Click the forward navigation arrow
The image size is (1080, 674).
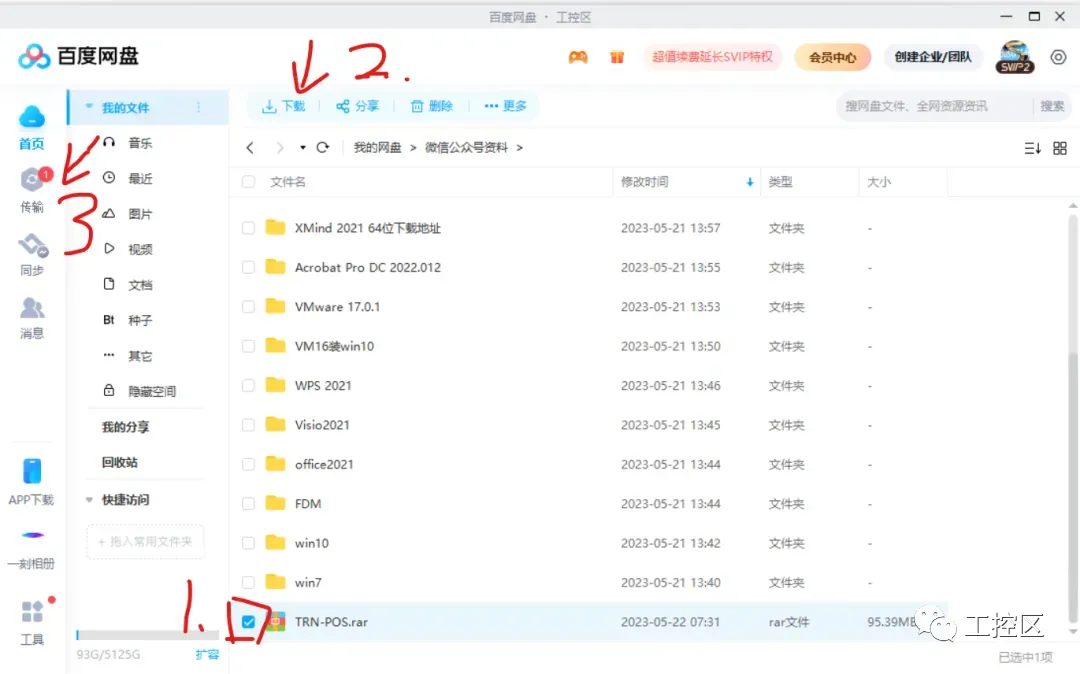point(280,147)
